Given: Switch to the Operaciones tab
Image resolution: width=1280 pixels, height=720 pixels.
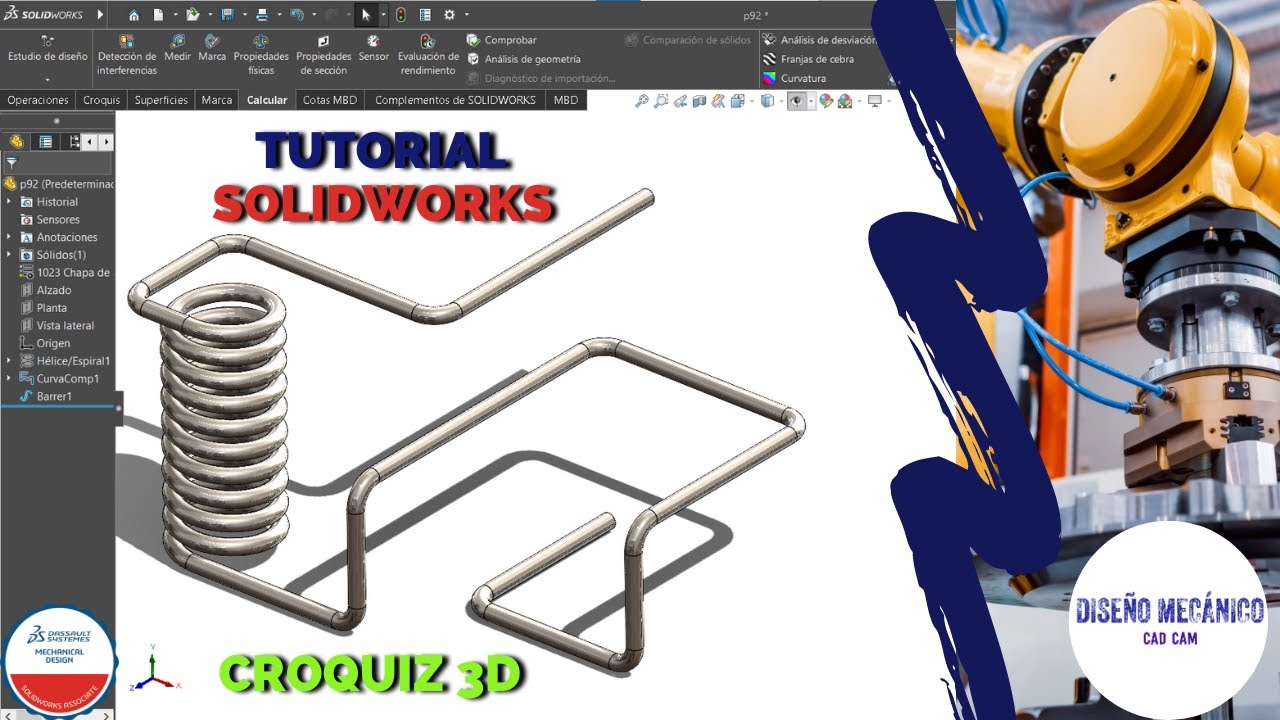Looking at the screenshot, I should click(x=38, y=100).
